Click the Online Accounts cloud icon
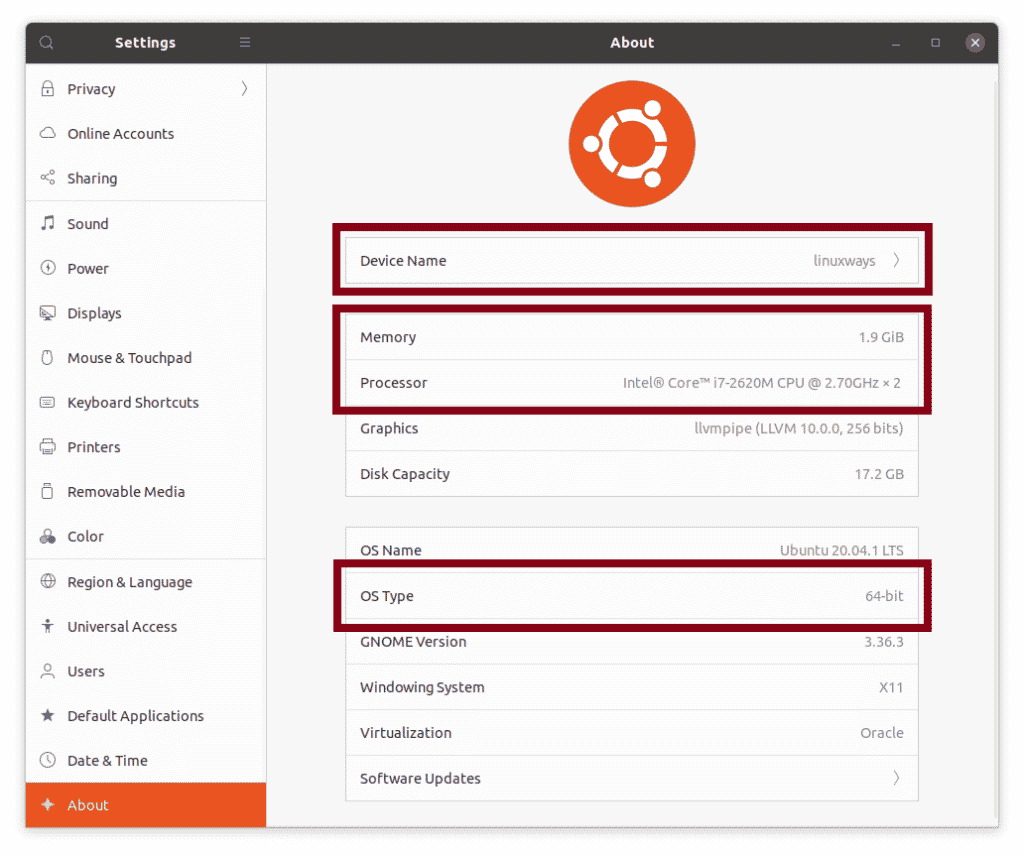Screen dimensions: 1024x856 click(x=47, y=133)
